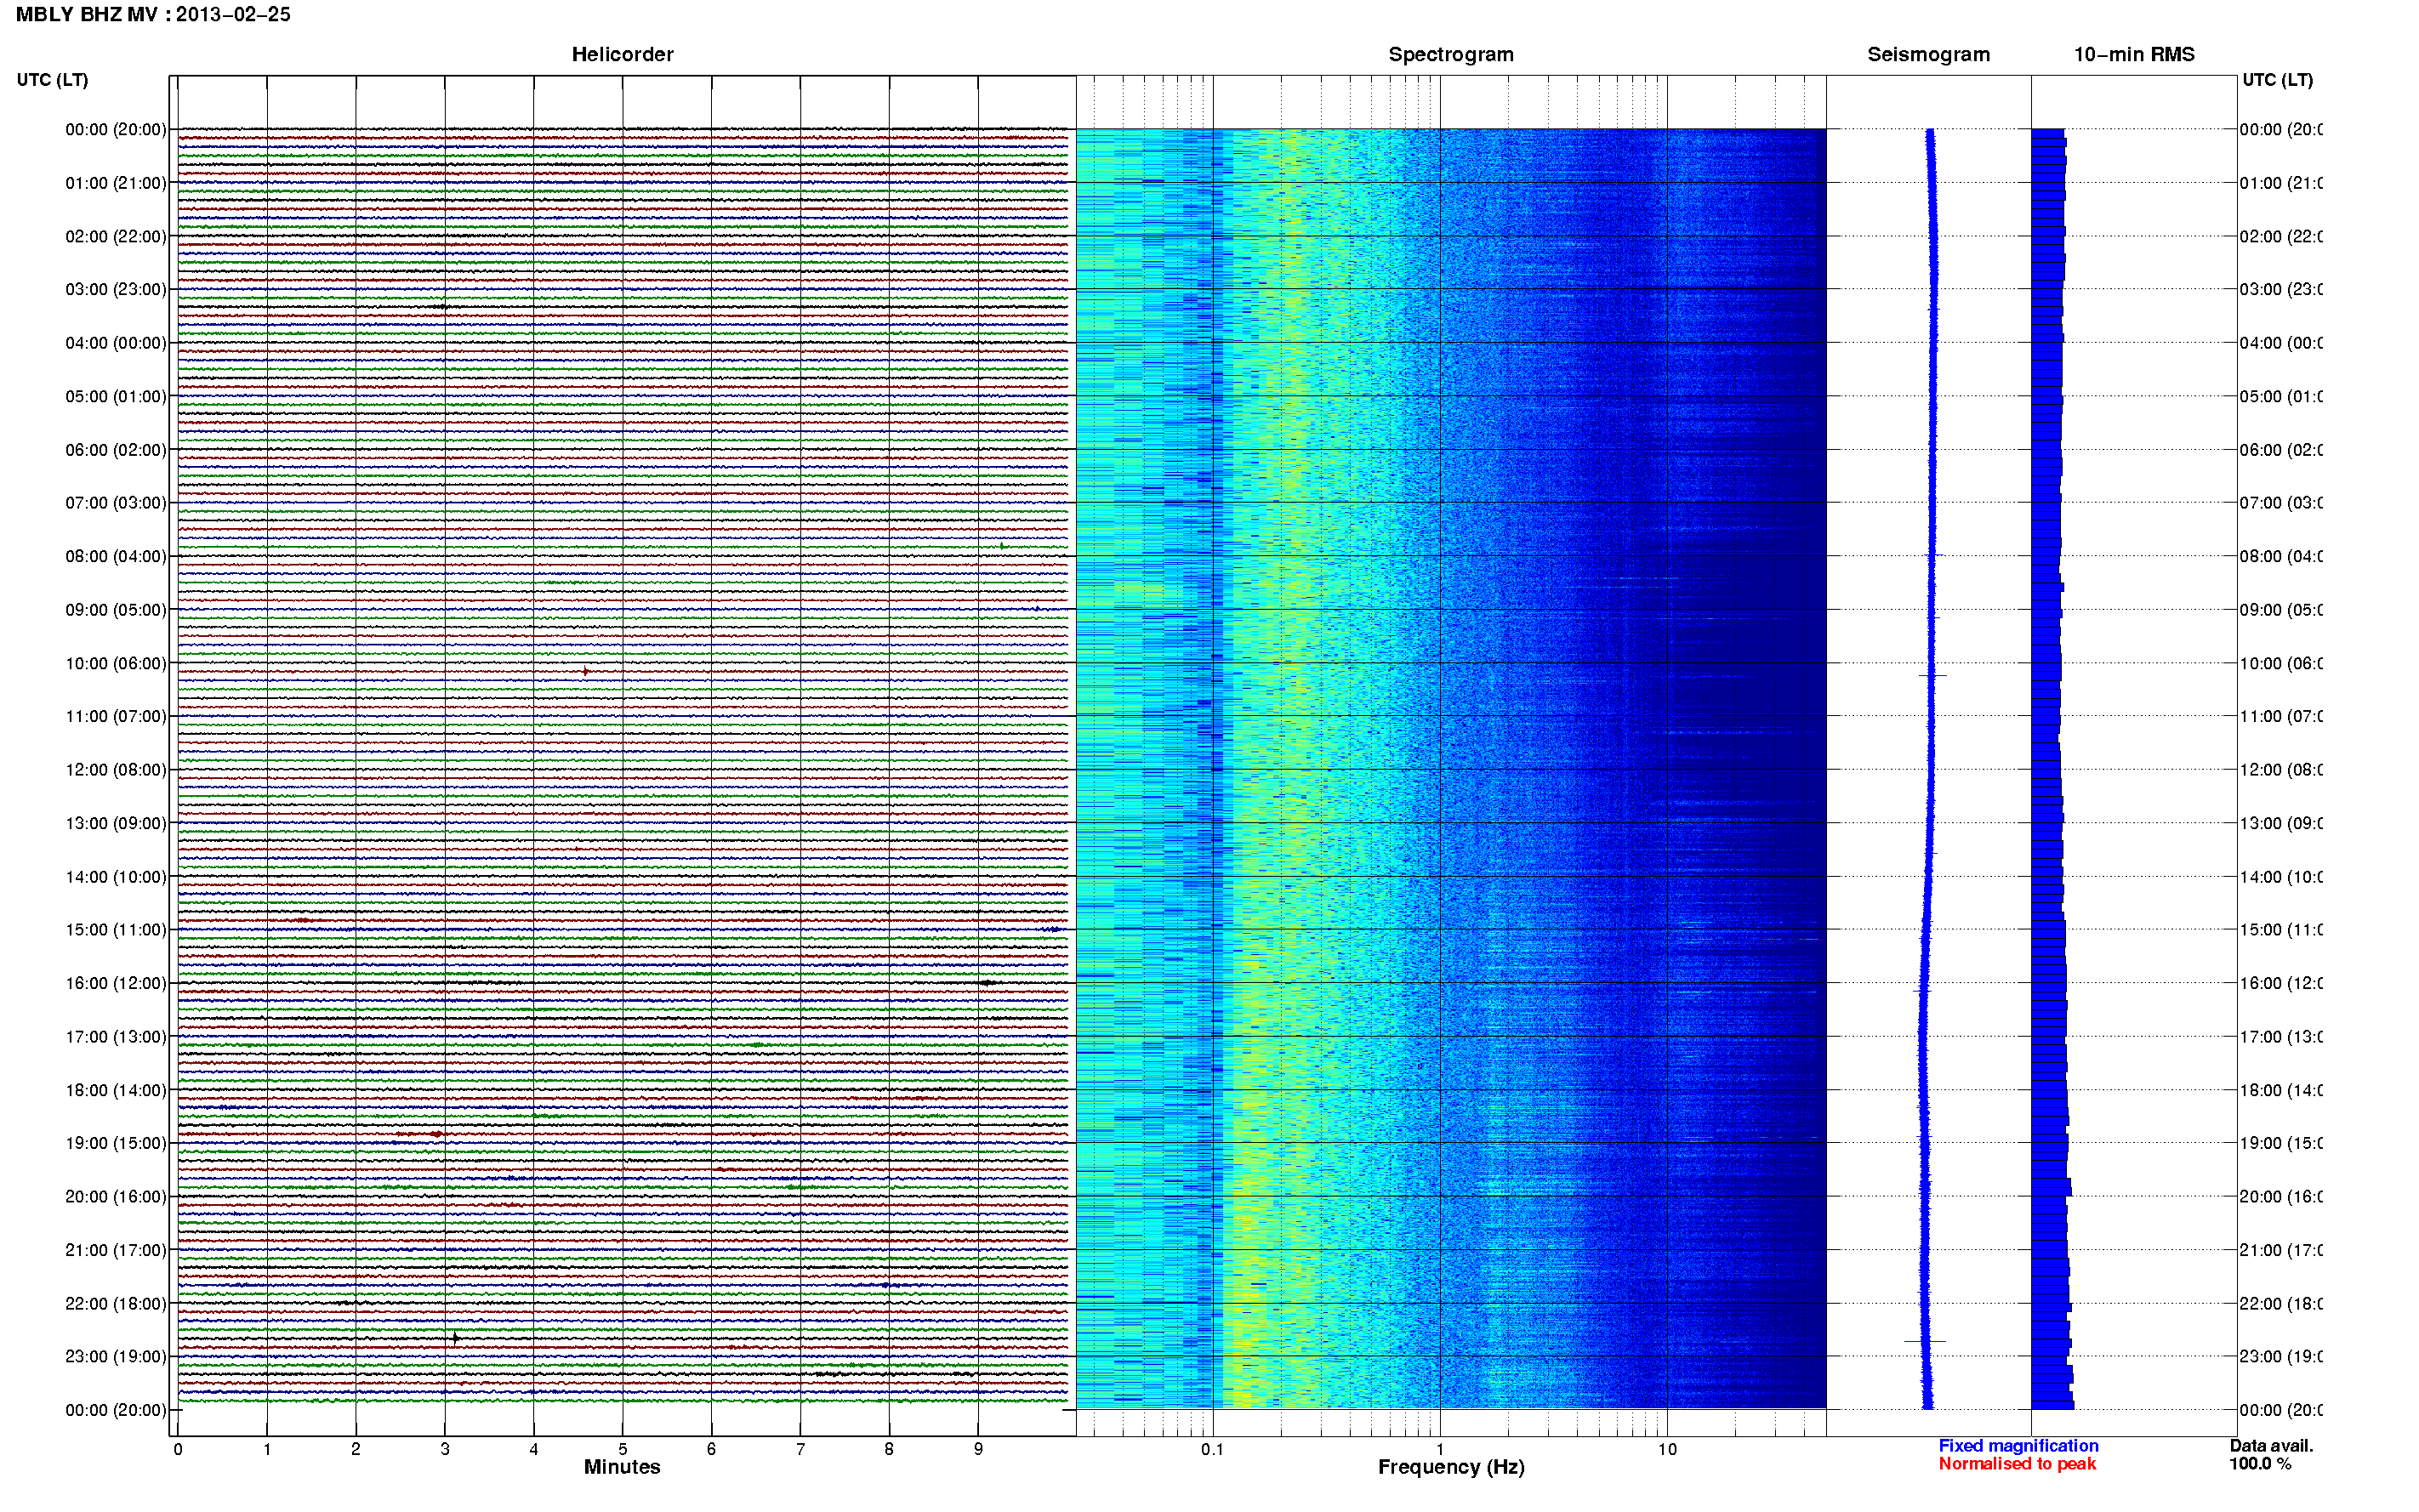Click the 22:00 (18:00) helicorder time label
This screenshot has width=2419, height=1512.
[x=116, y=1304]
